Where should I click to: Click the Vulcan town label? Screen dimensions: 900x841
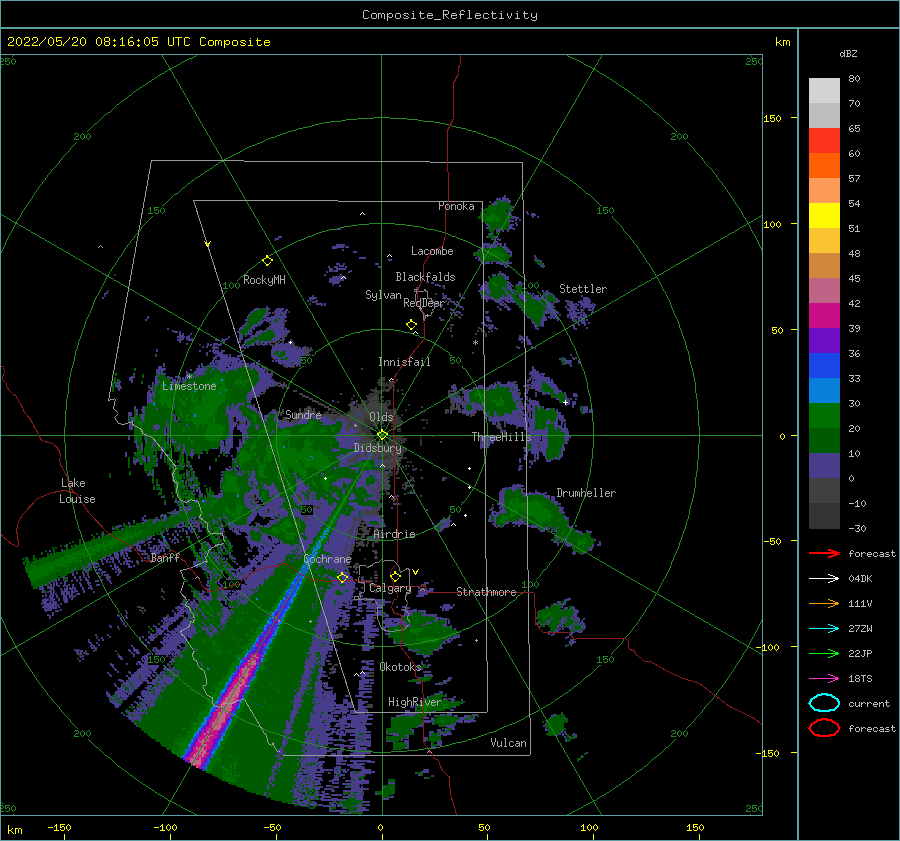tap(508, 743)
